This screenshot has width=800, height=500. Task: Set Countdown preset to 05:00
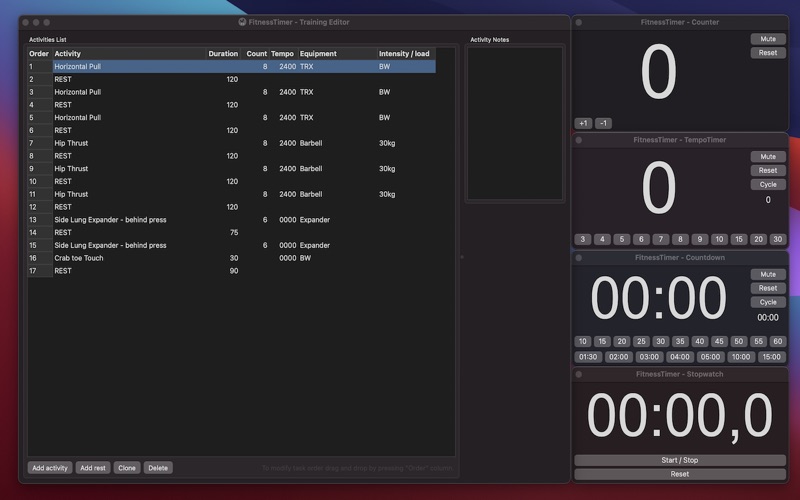710,357
